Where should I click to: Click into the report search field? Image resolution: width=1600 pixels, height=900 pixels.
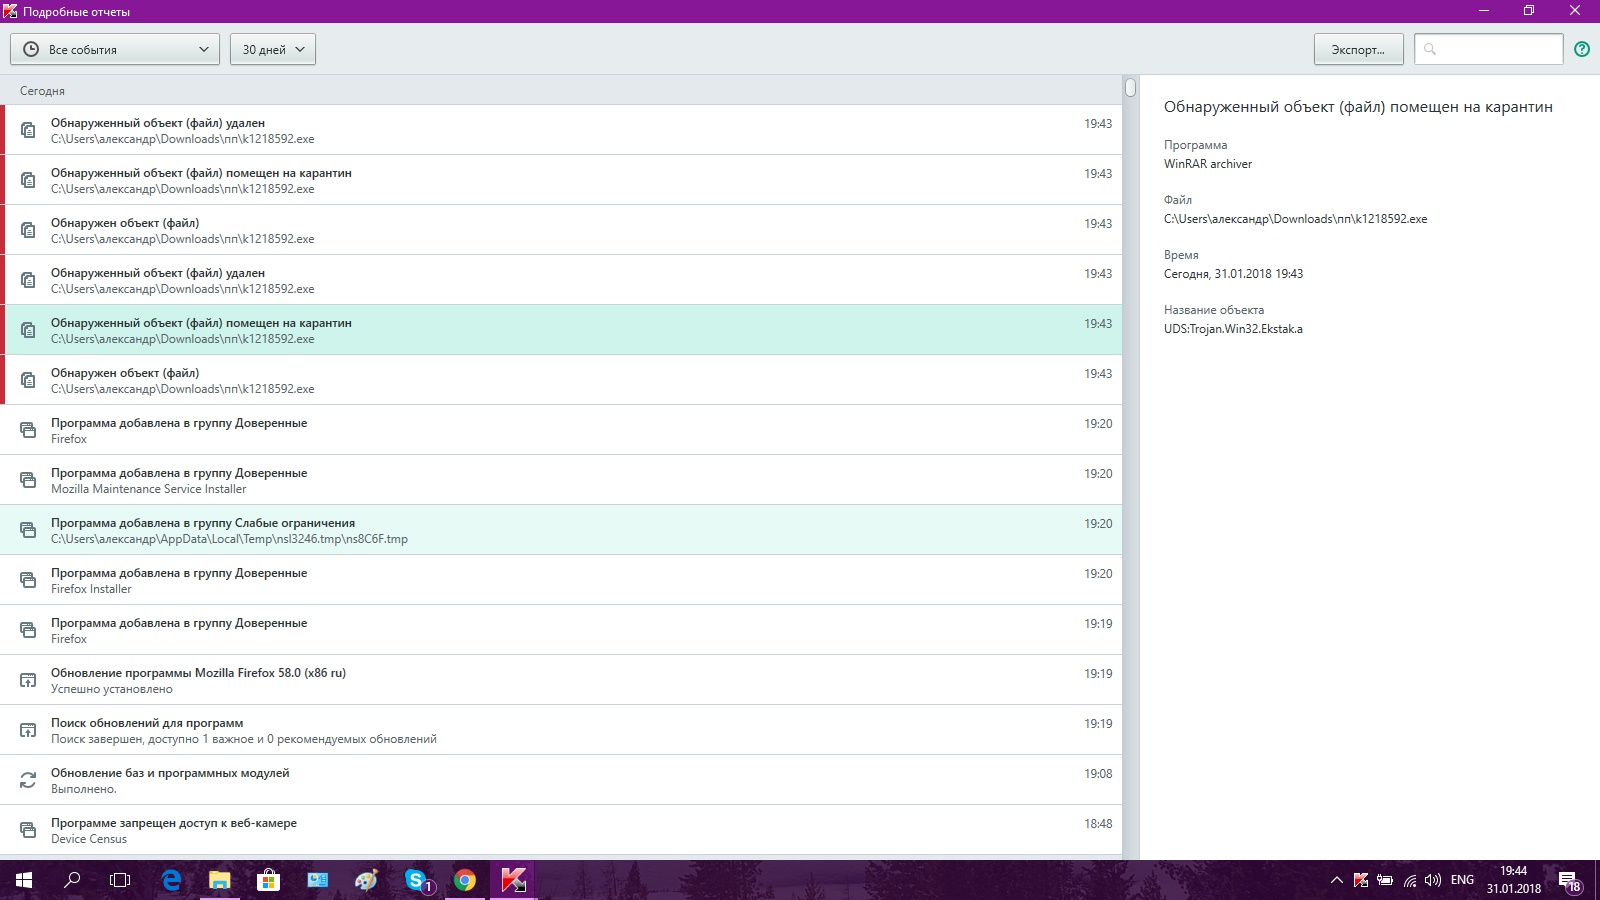pyautogui.click(x=1497, y=49)
